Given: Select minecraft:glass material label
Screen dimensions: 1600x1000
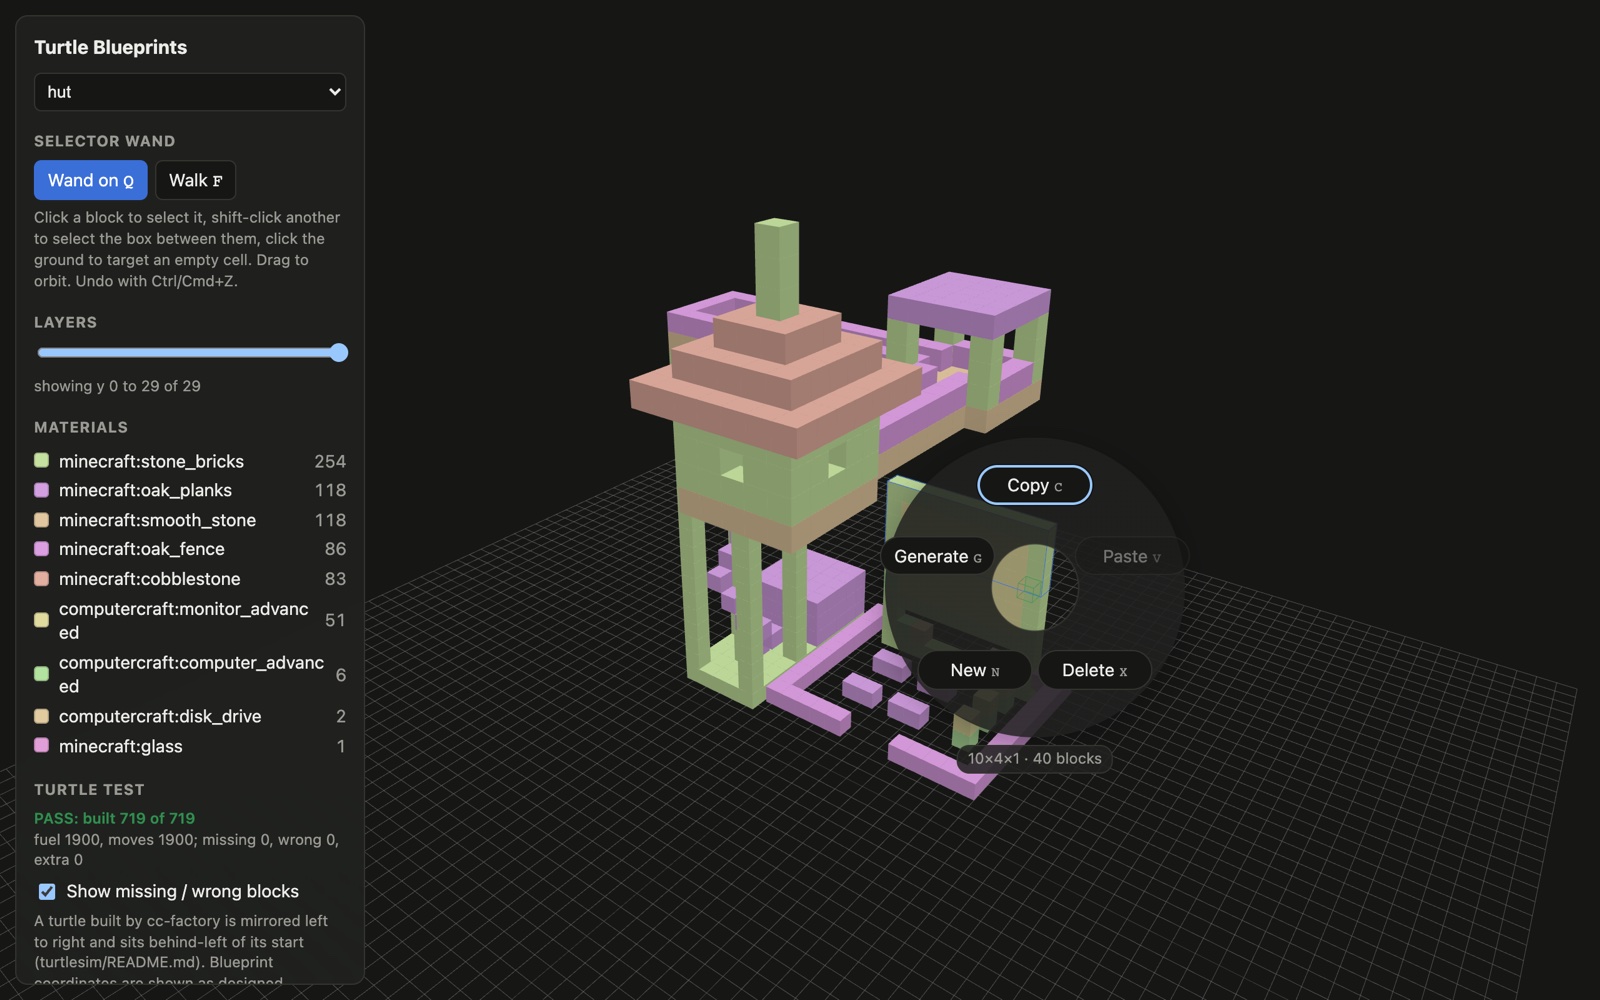Looking at the screenshot, I should coord(120,746).
